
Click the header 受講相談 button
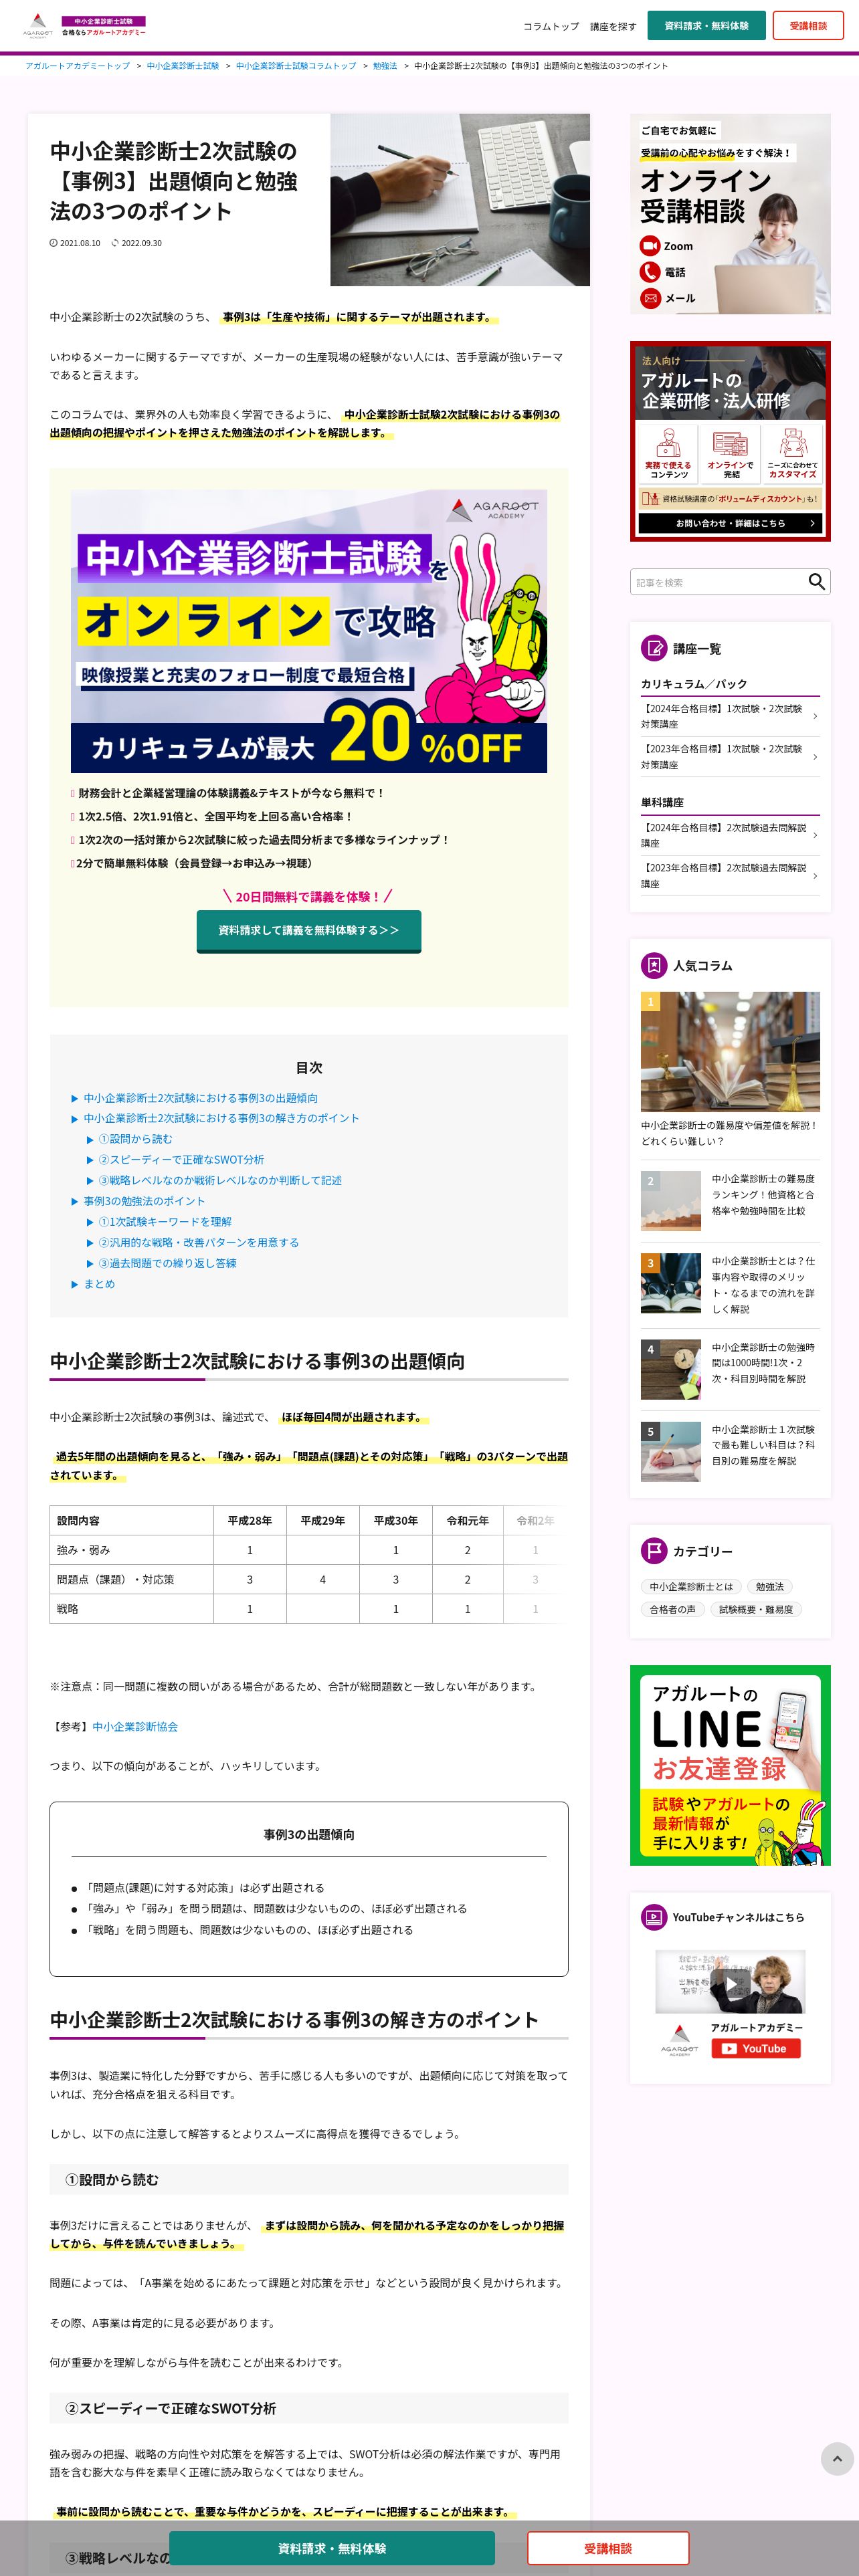[808, 25]
